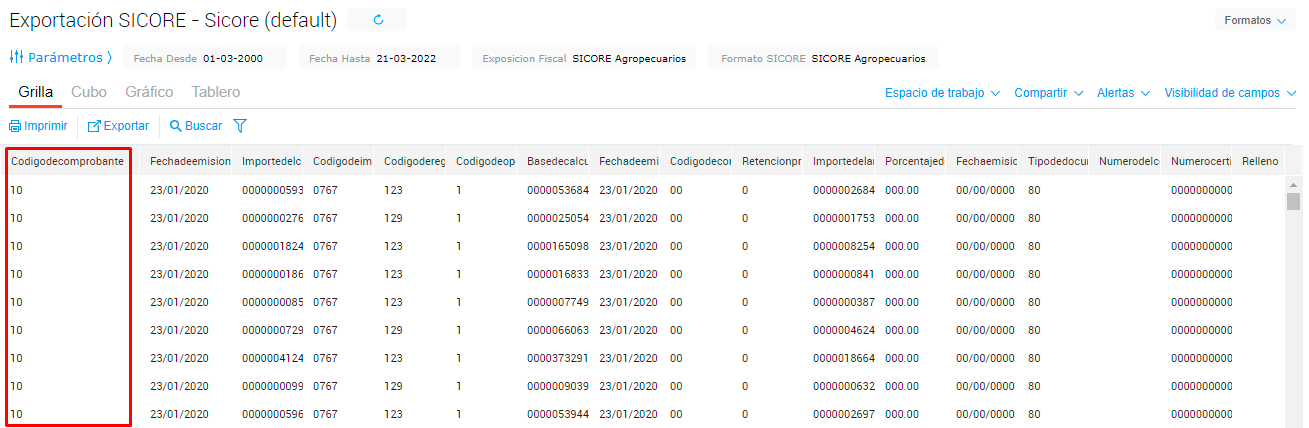1309x428 pixels.
Task: Click the Codigodecomprobante column header
Action: click(68, 161)
